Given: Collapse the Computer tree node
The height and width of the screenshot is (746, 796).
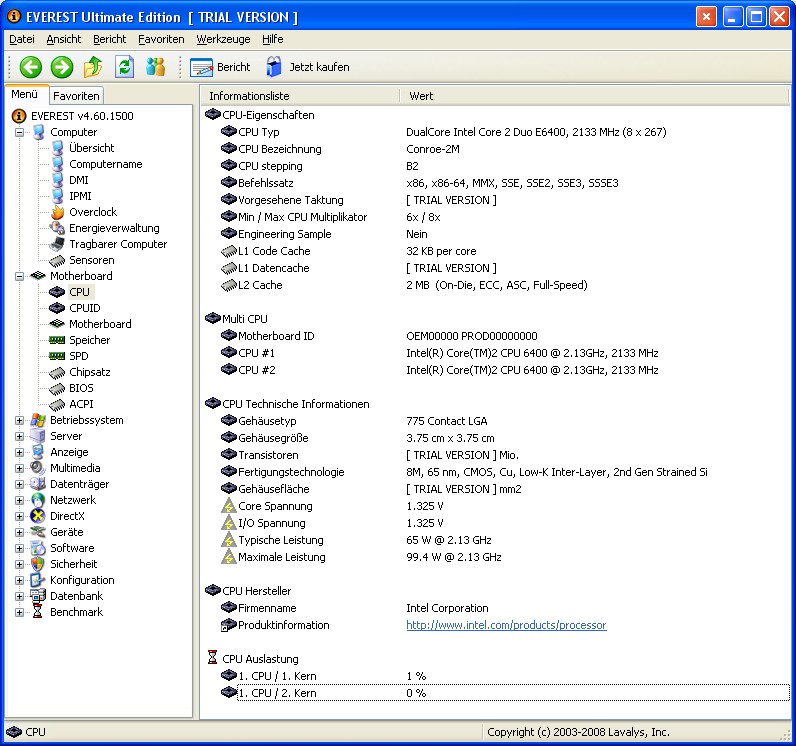Looking at the screenshot, I should coord(19,132).
